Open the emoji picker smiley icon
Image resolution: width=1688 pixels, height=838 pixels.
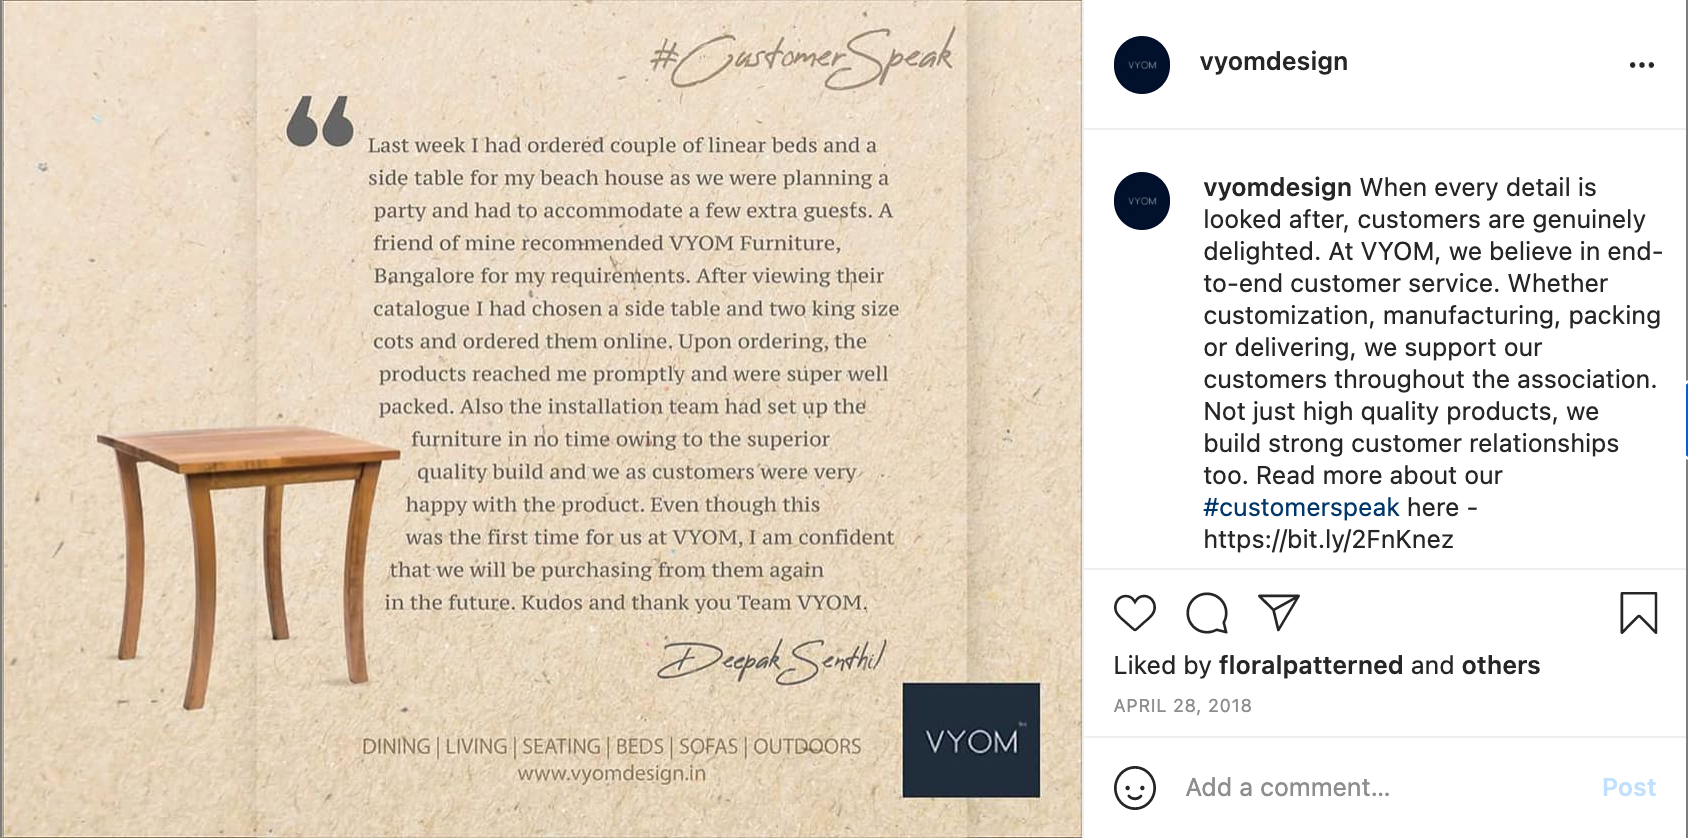(x=1135, y=788)
